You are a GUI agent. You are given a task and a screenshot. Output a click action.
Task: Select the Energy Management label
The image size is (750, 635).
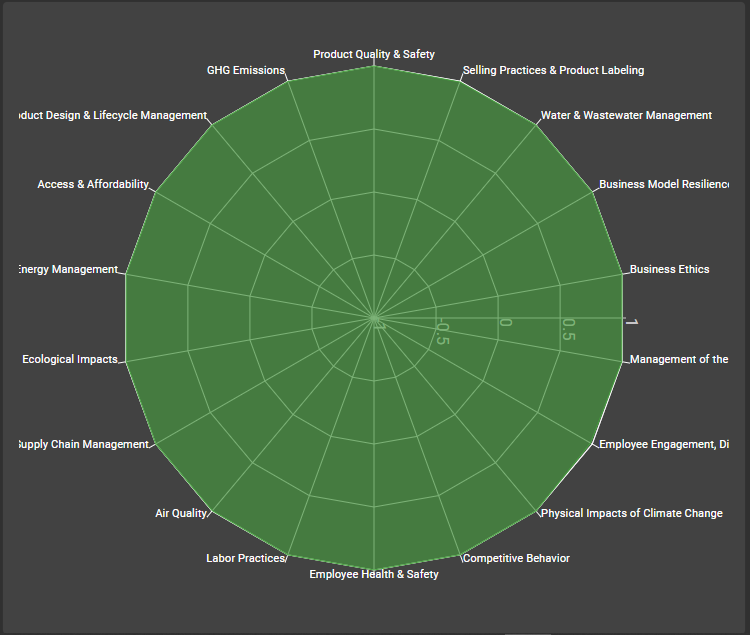(68, 269)
